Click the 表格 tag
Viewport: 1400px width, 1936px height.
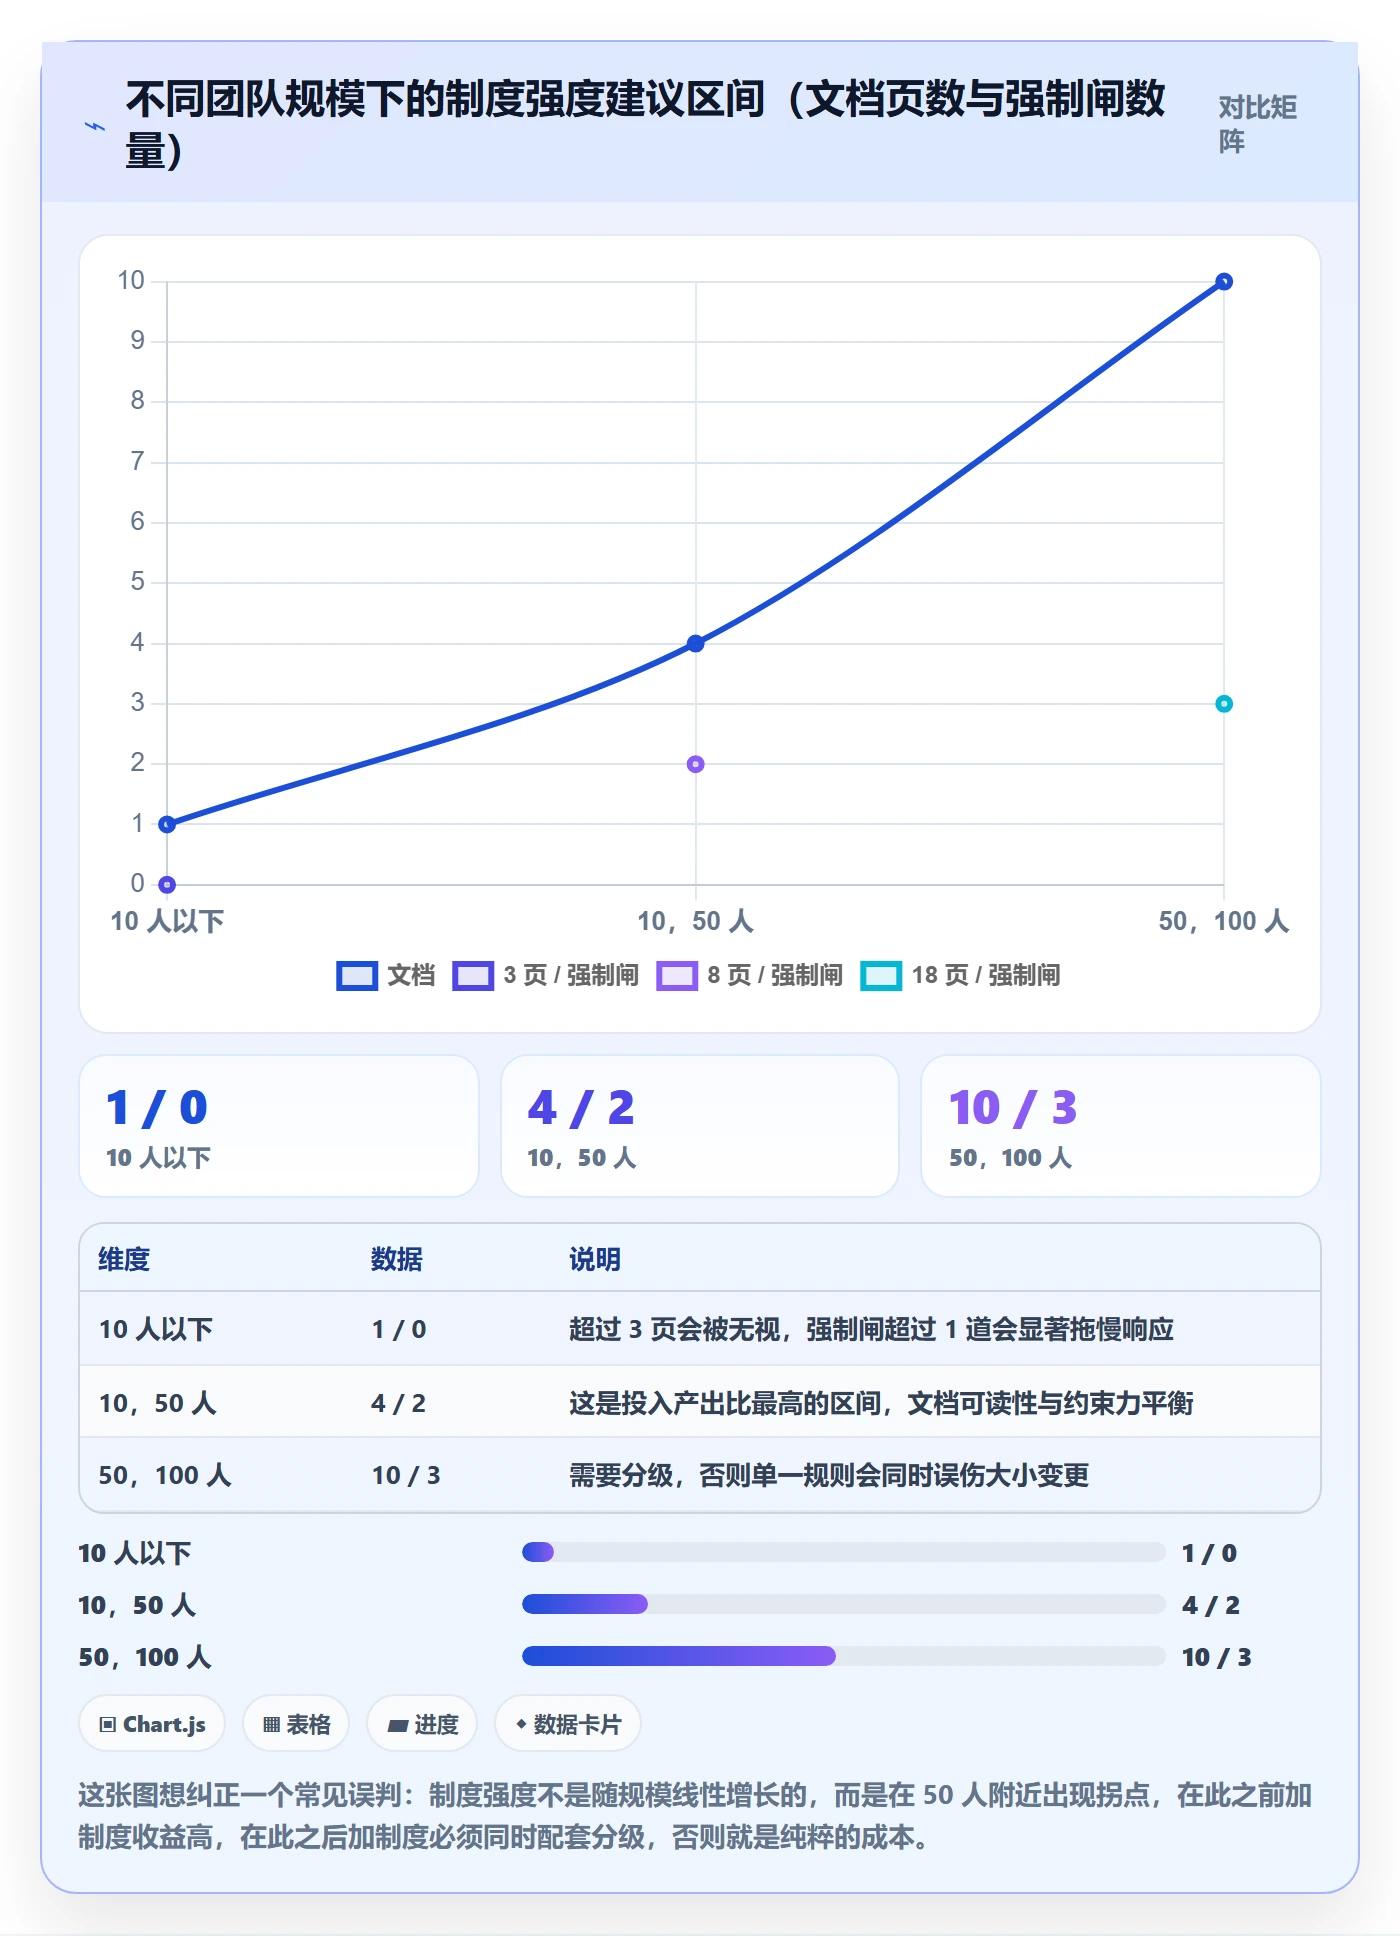[296, 1724]
